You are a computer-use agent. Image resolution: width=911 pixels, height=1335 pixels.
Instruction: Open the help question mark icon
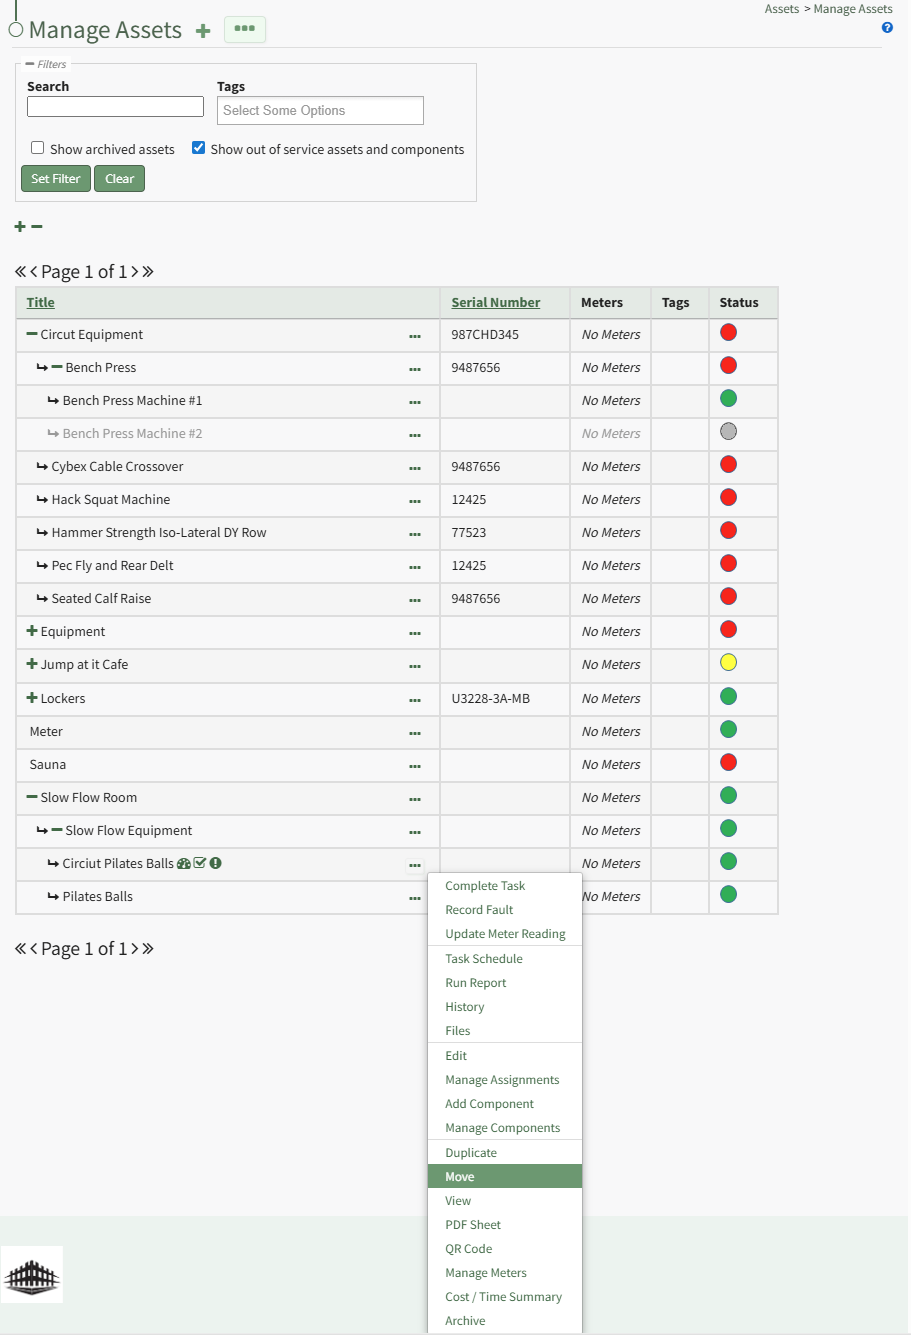coord(887,28)
